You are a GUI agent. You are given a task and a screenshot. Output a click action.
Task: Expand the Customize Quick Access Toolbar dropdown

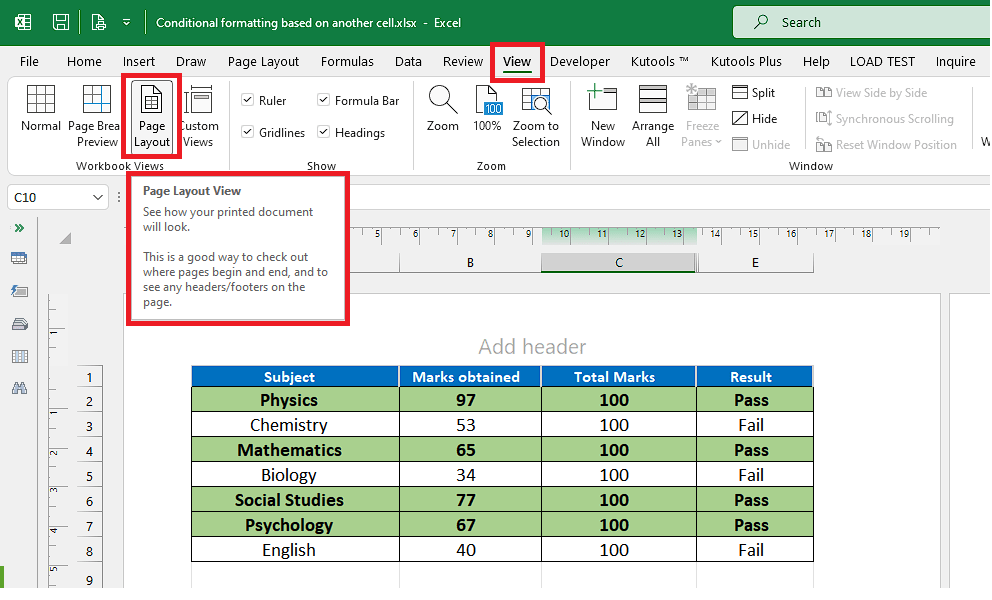(x=126, y=22)
